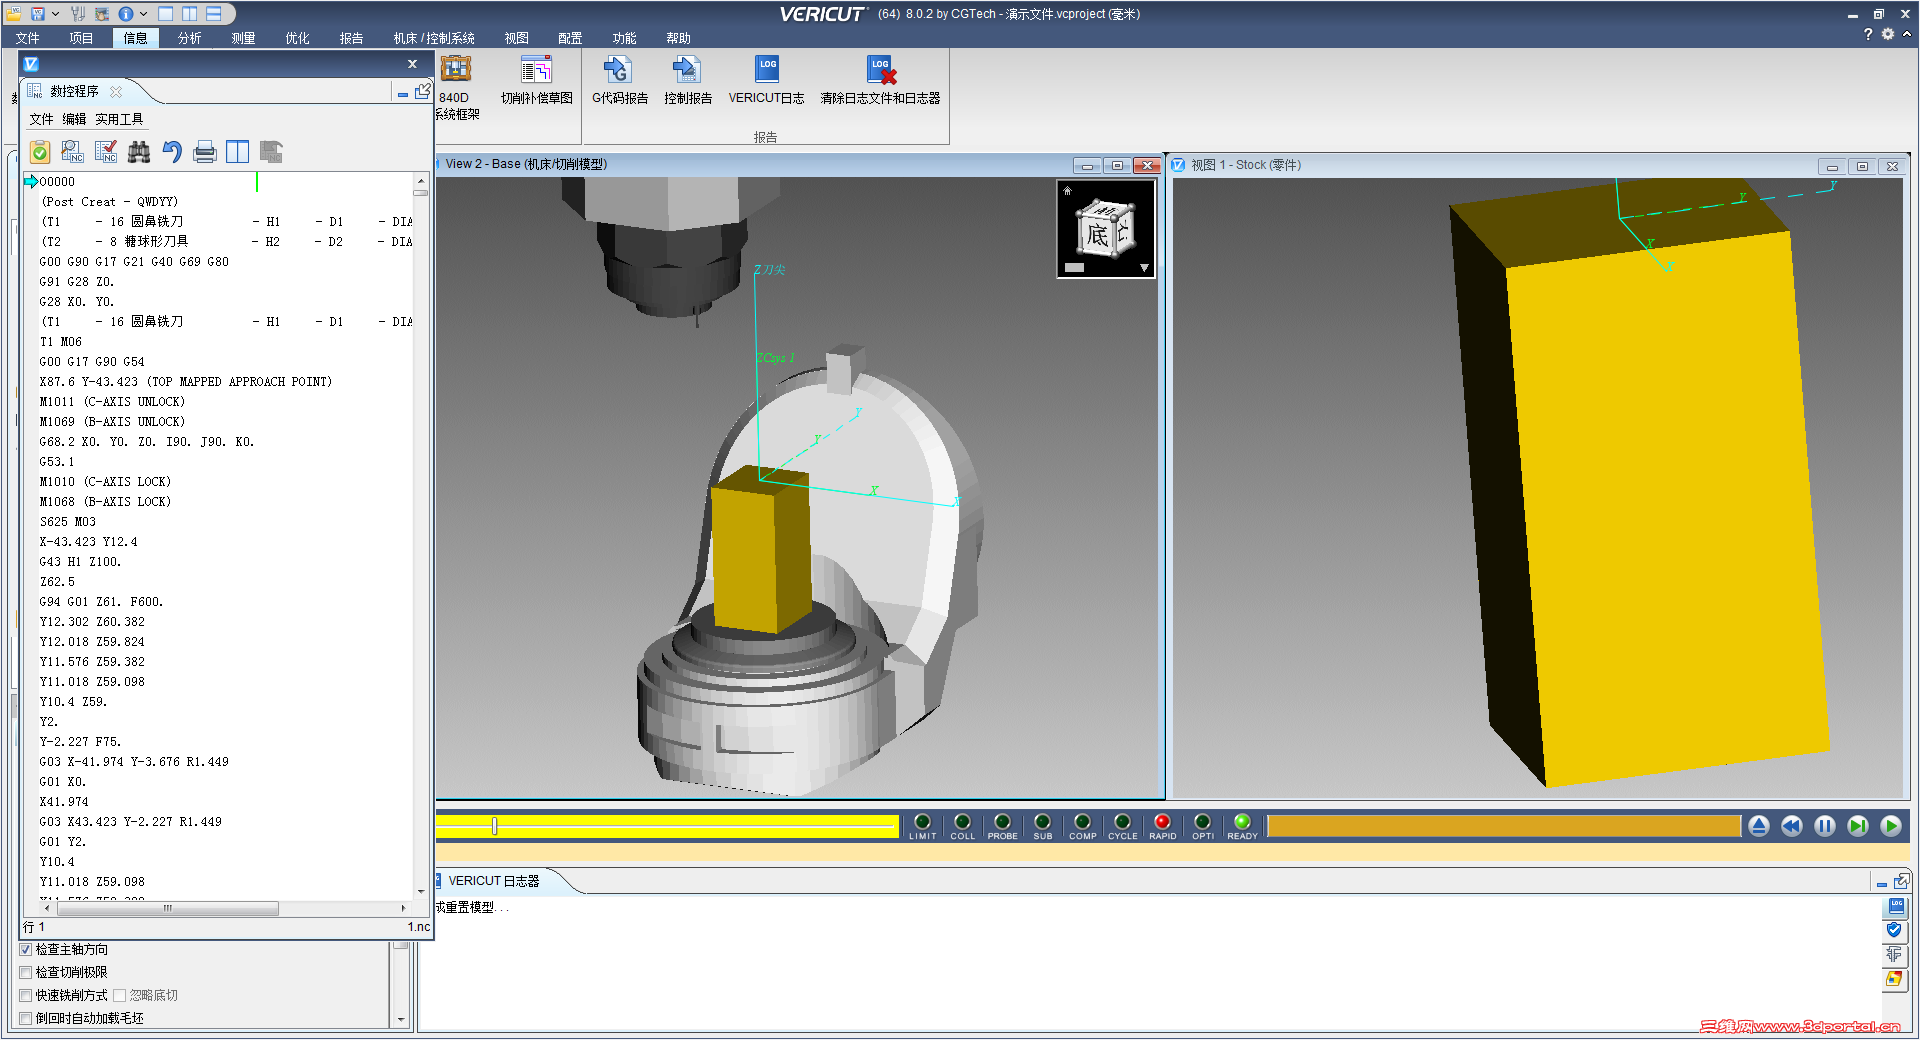Click the horizontal scrollbar of NC program list
The height and width of the screenshot is (1040, 1920).
(225, 909)
